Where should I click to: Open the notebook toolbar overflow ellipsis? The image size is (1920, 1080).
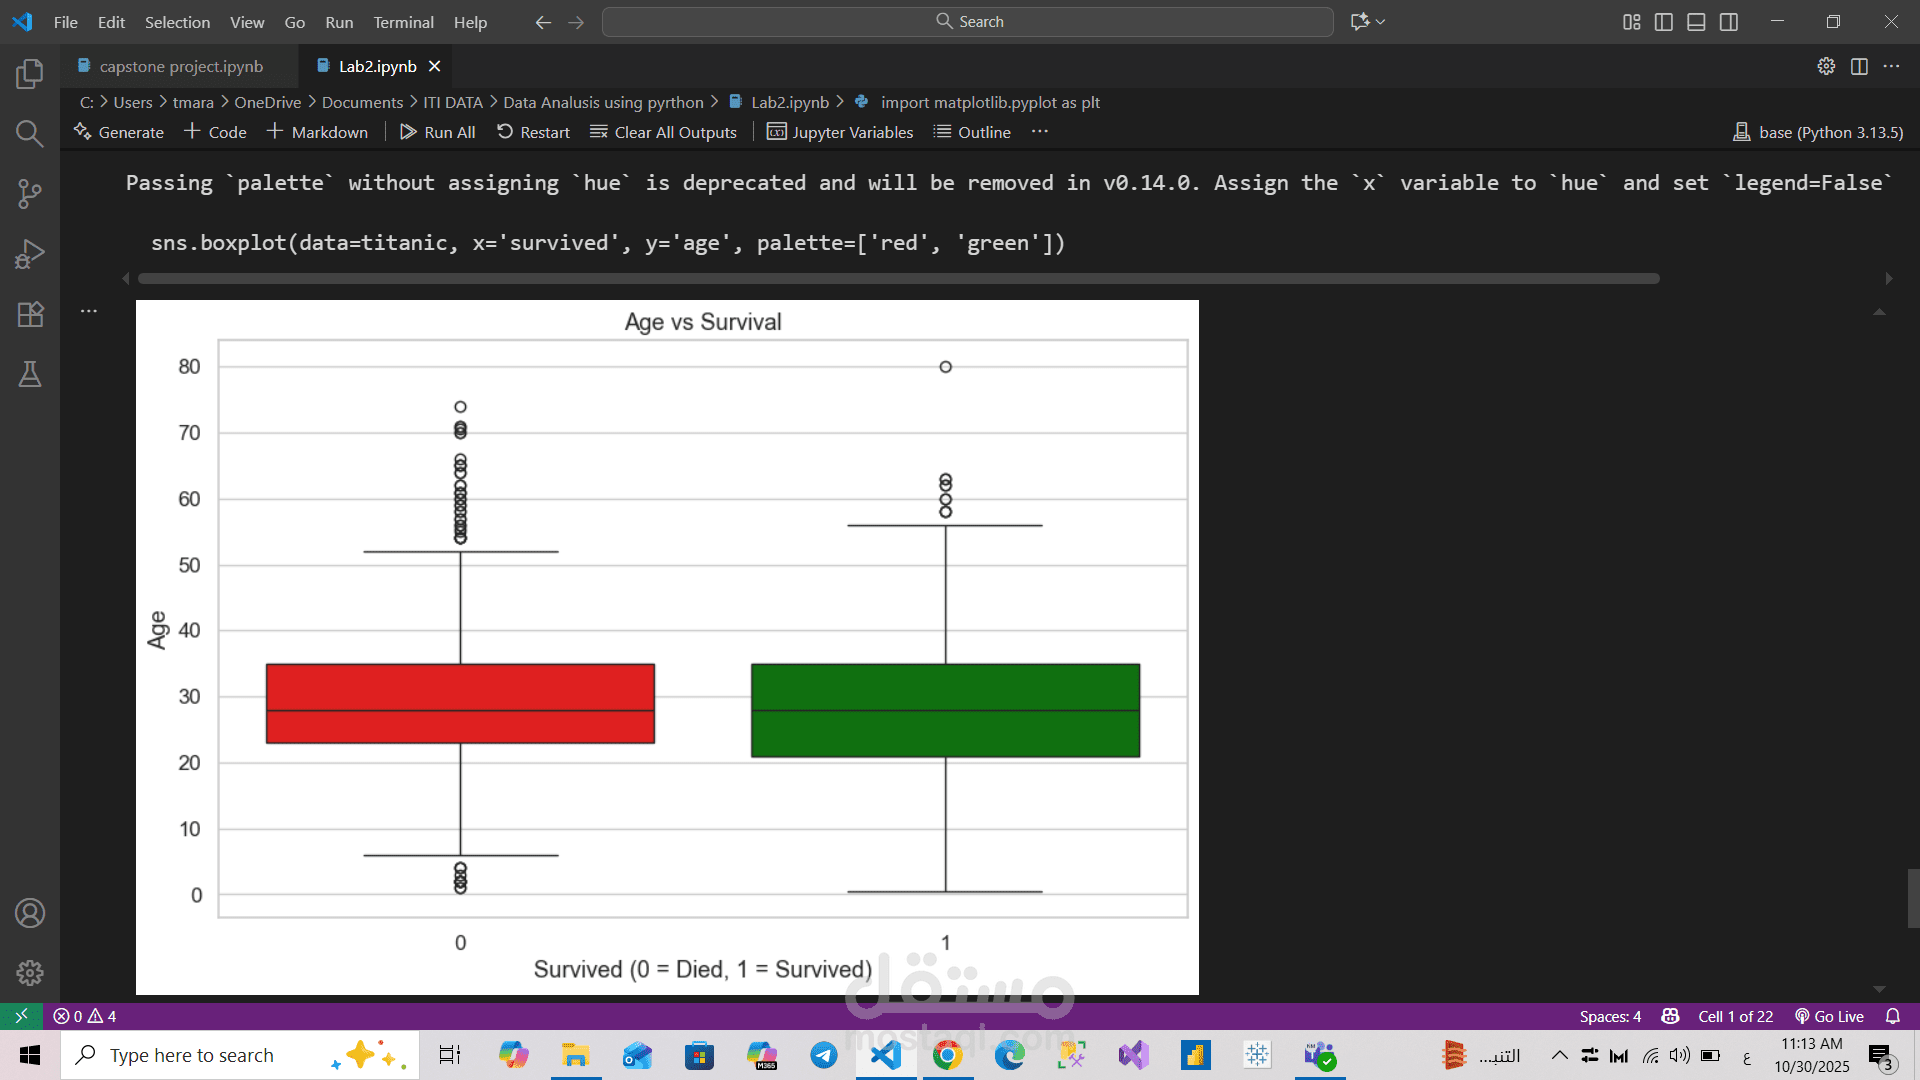point(1040,132)
